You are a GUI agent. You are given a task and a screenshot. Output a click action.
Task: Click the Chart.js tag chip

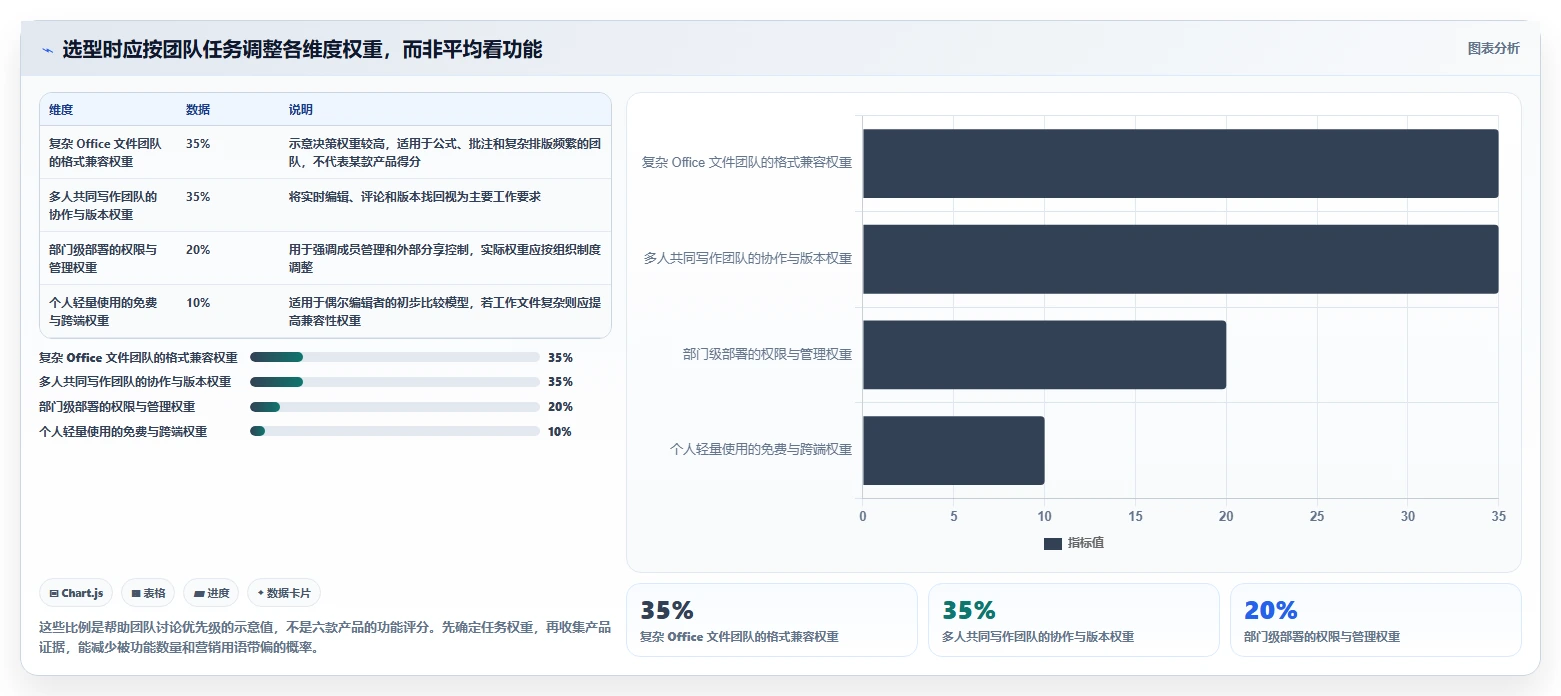(77, 593)
